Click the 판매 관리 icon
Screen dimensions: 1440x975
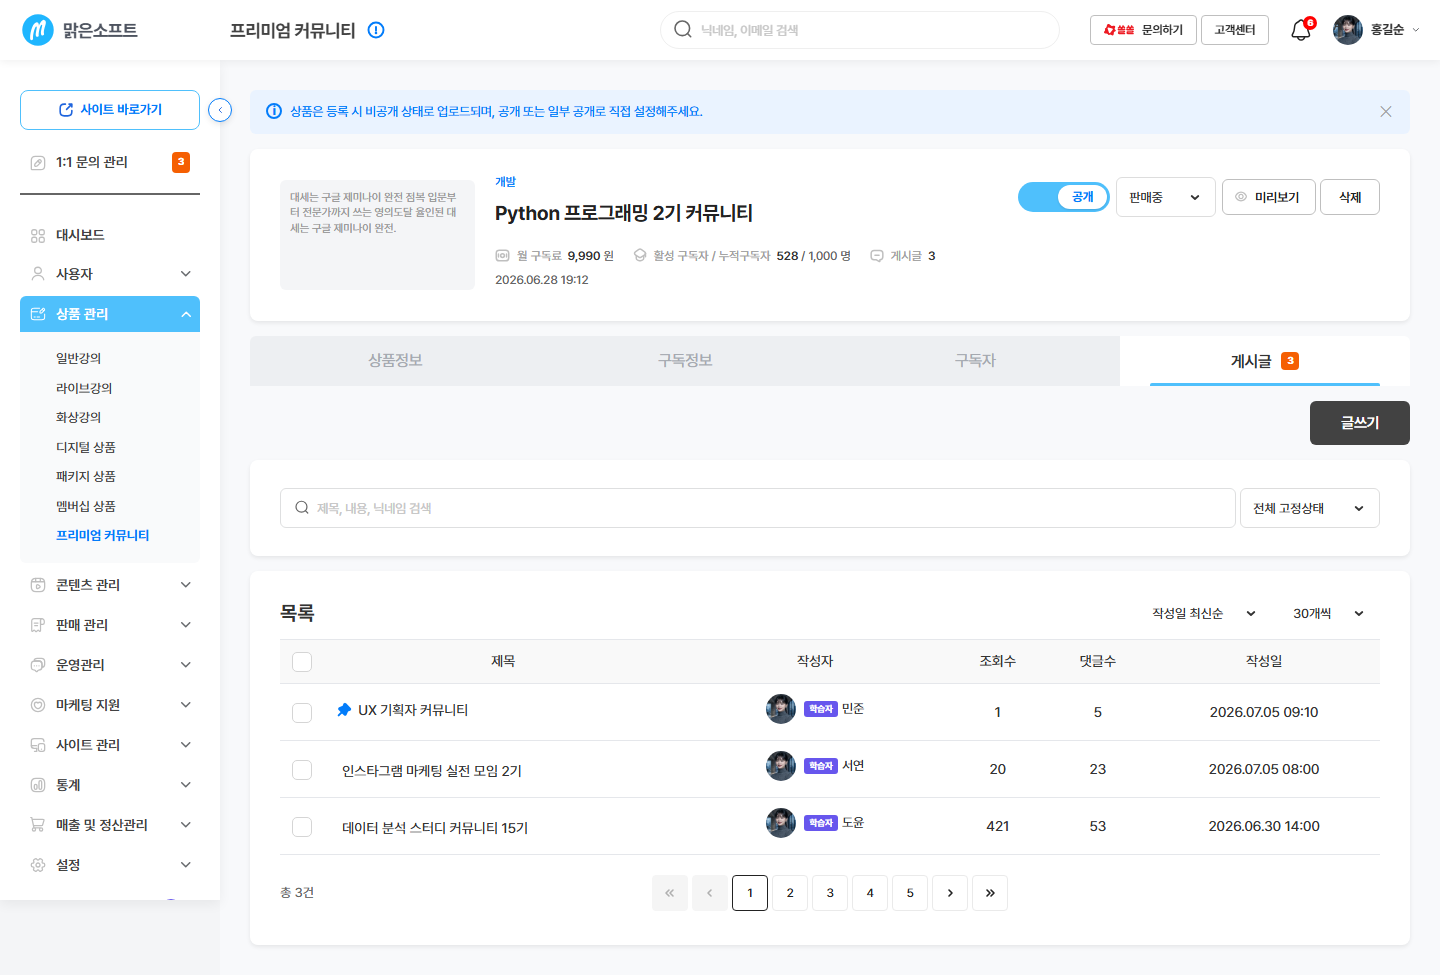(38, 625)
